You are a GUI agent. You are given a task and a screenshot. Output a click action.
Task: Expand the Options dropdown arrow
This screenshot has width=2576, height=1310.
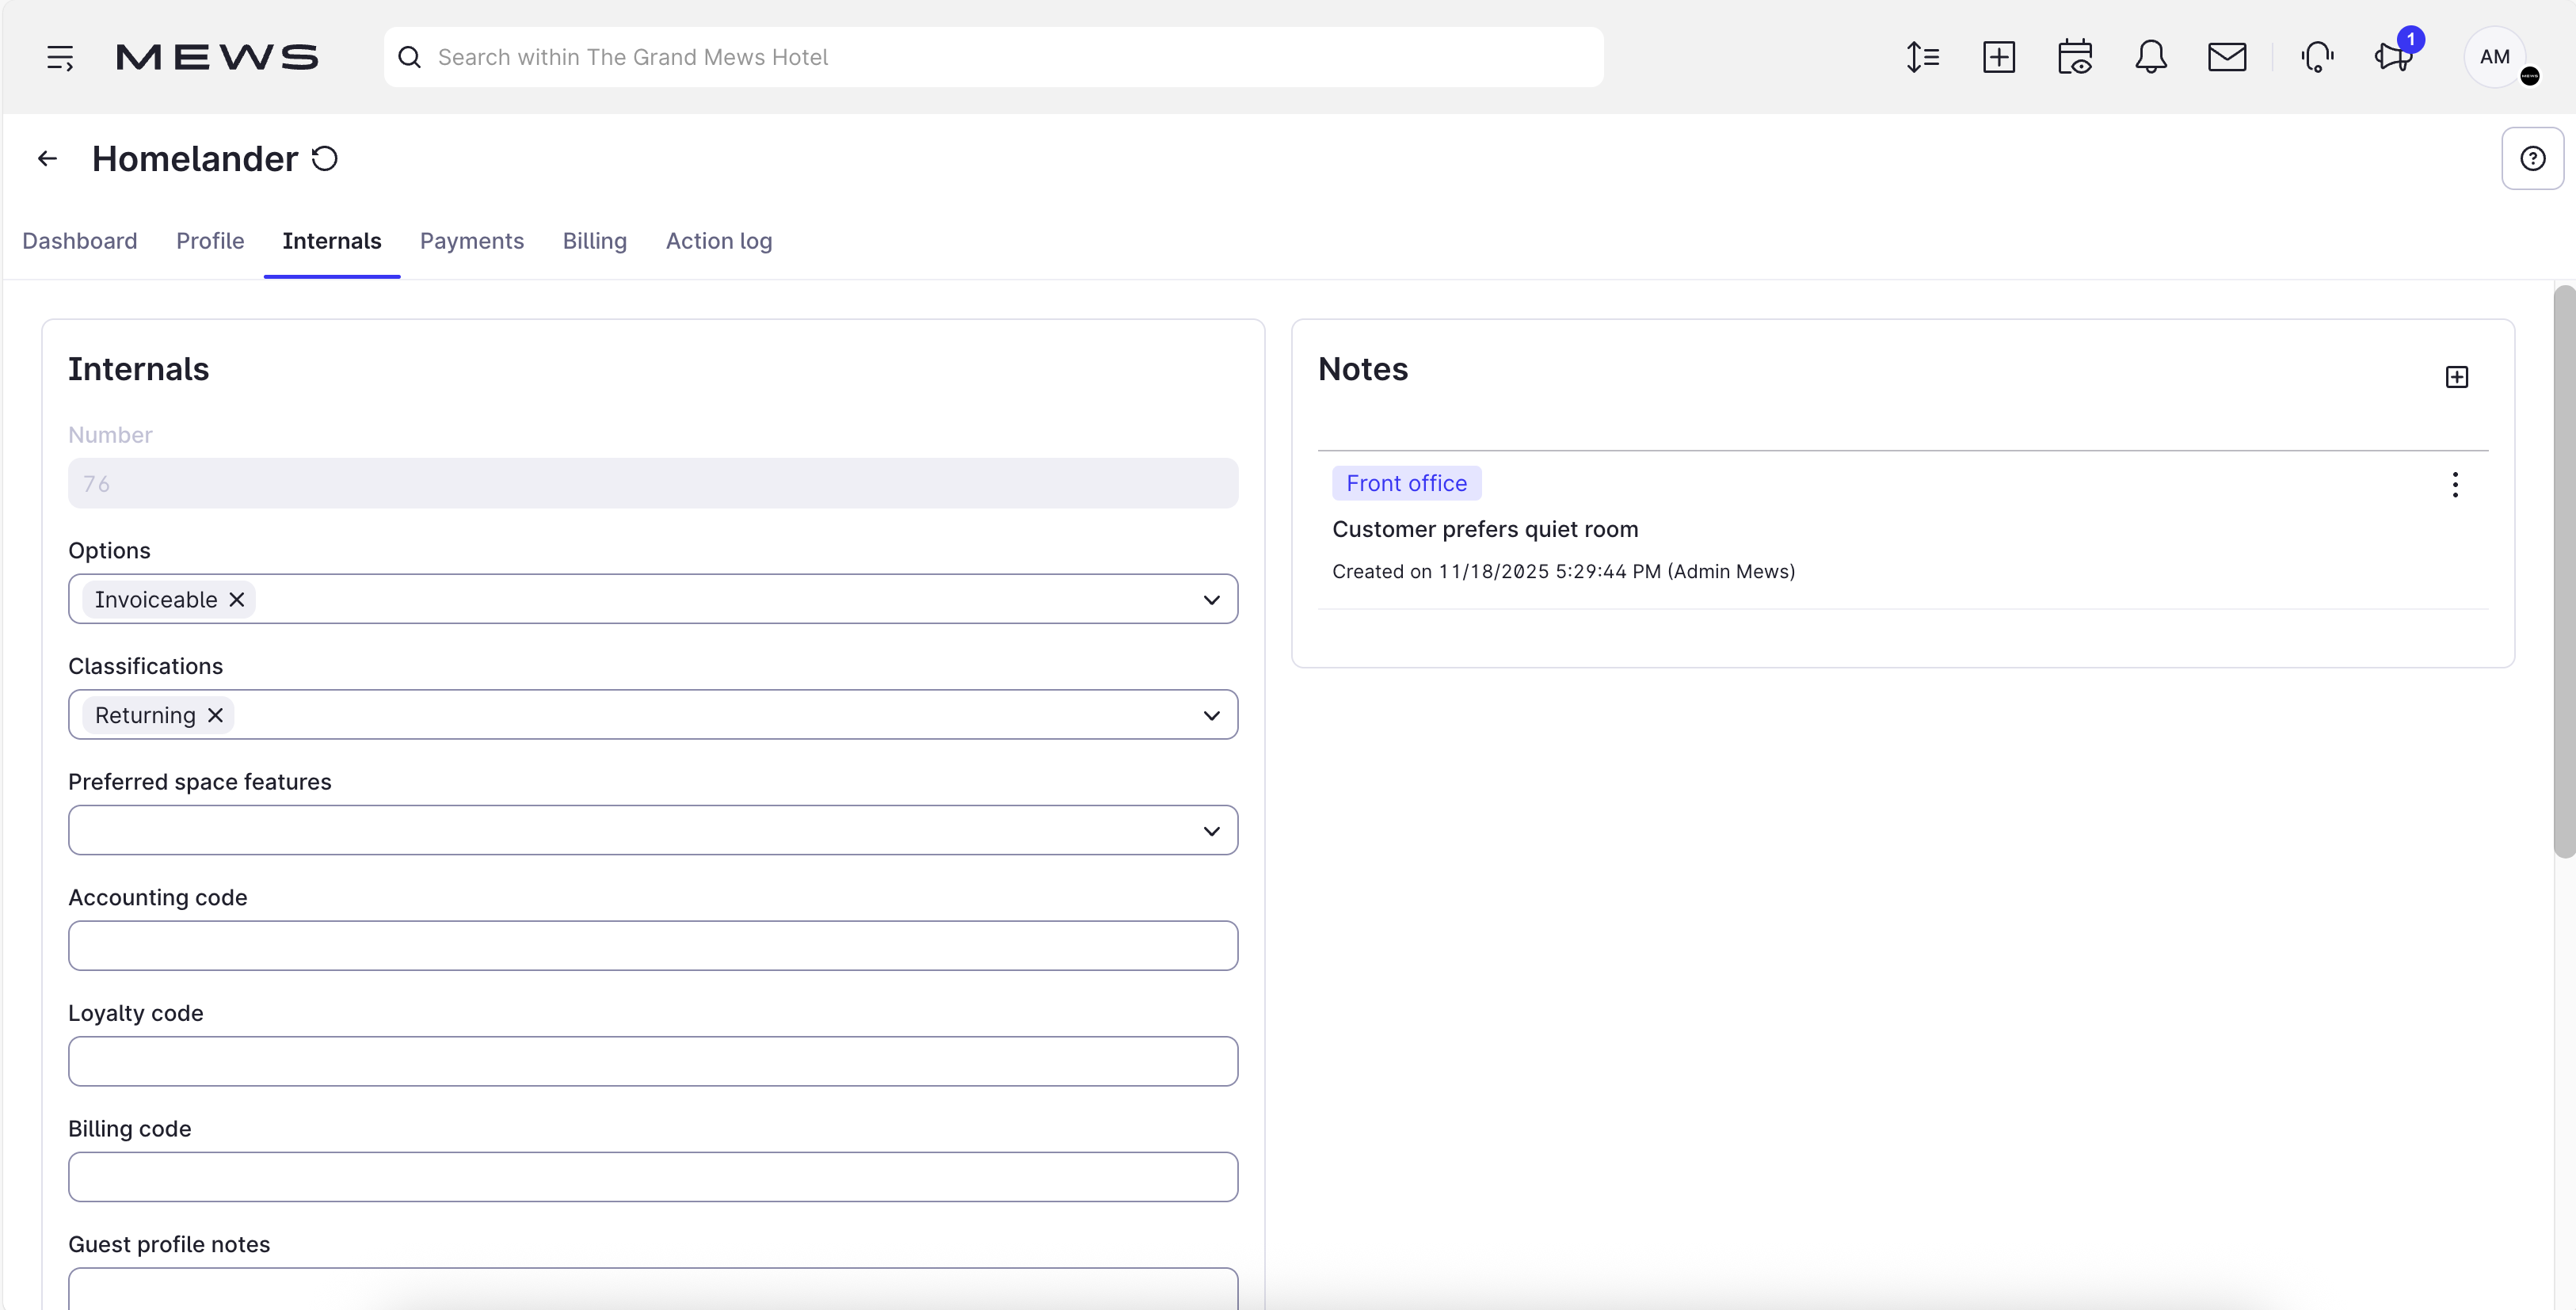pyautogui.click(x=1211, y=600)
